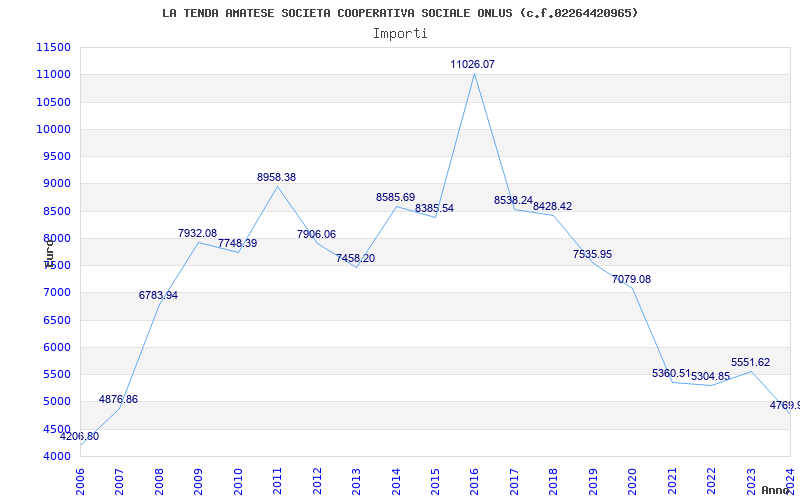Select the 2006 x-axis year label
The height and width of the screenshot is (500, 800).
pos(80,482)
